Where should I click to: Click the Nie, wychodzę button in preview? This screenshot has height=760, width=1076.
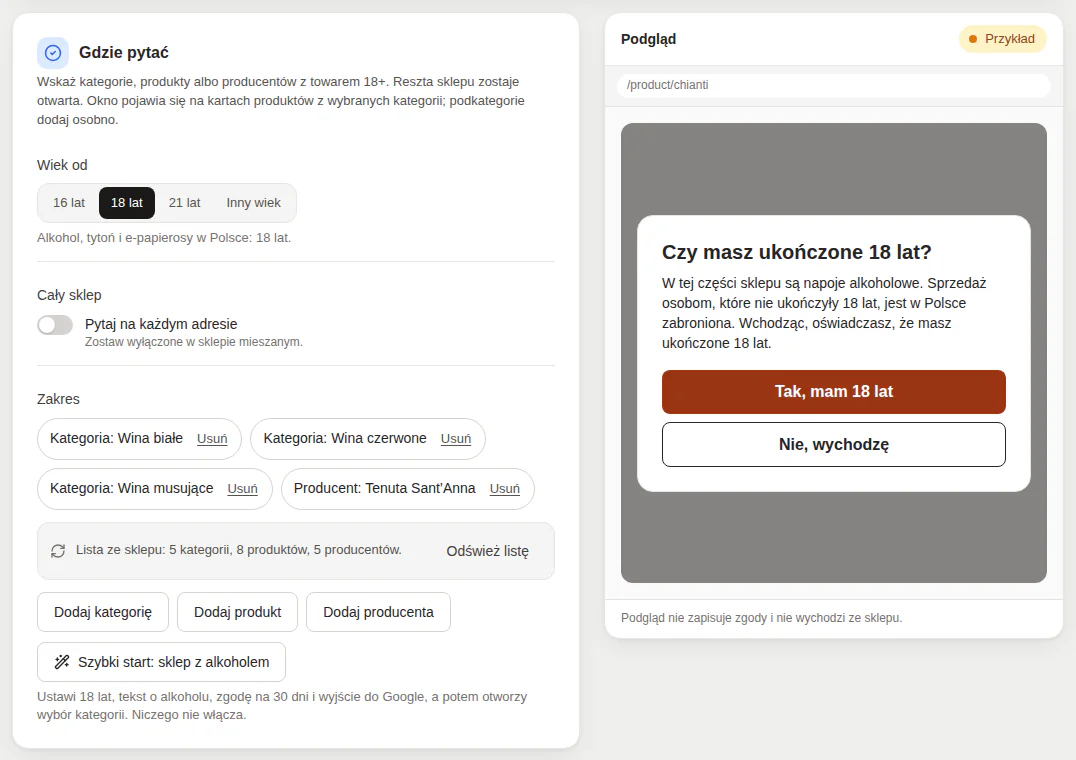click(x=834, y=444)
